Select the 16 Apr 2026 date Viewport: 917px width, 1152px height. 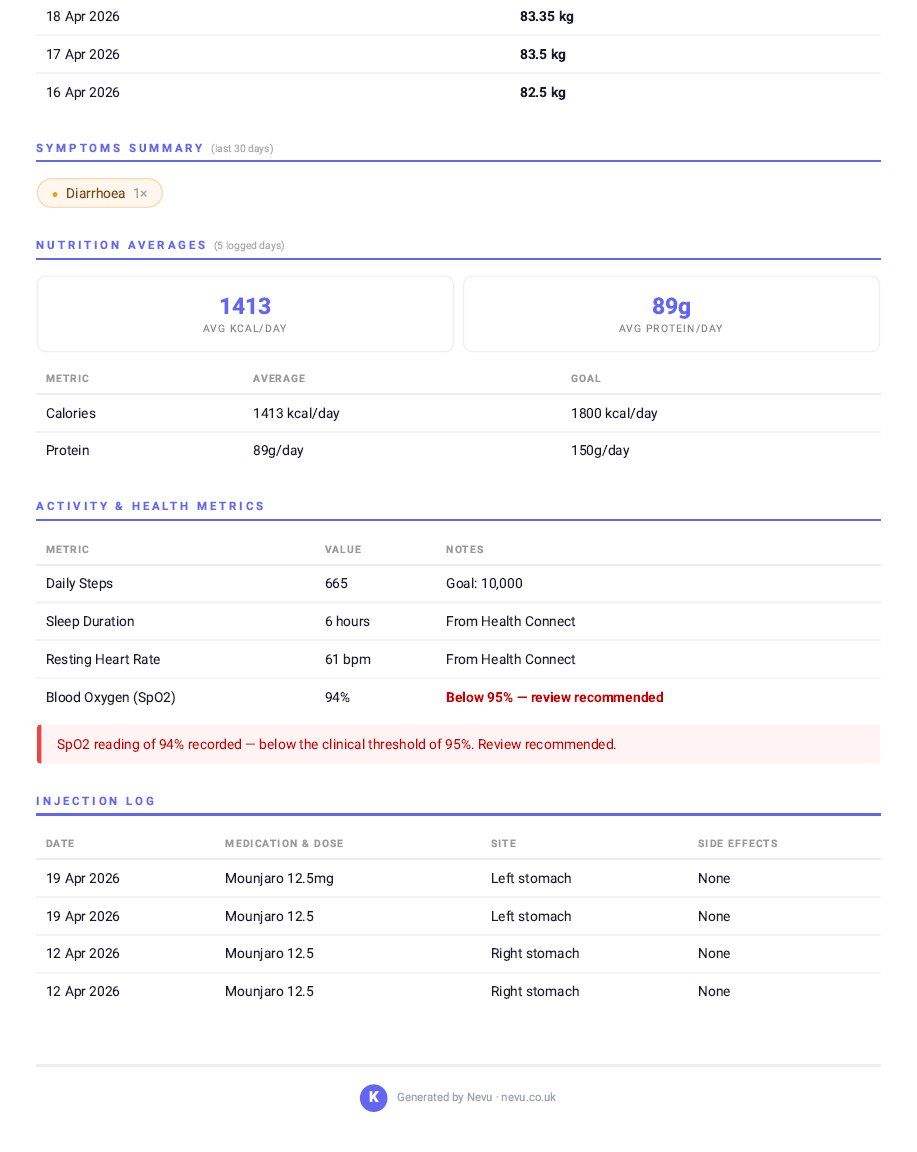click(82, 93)
